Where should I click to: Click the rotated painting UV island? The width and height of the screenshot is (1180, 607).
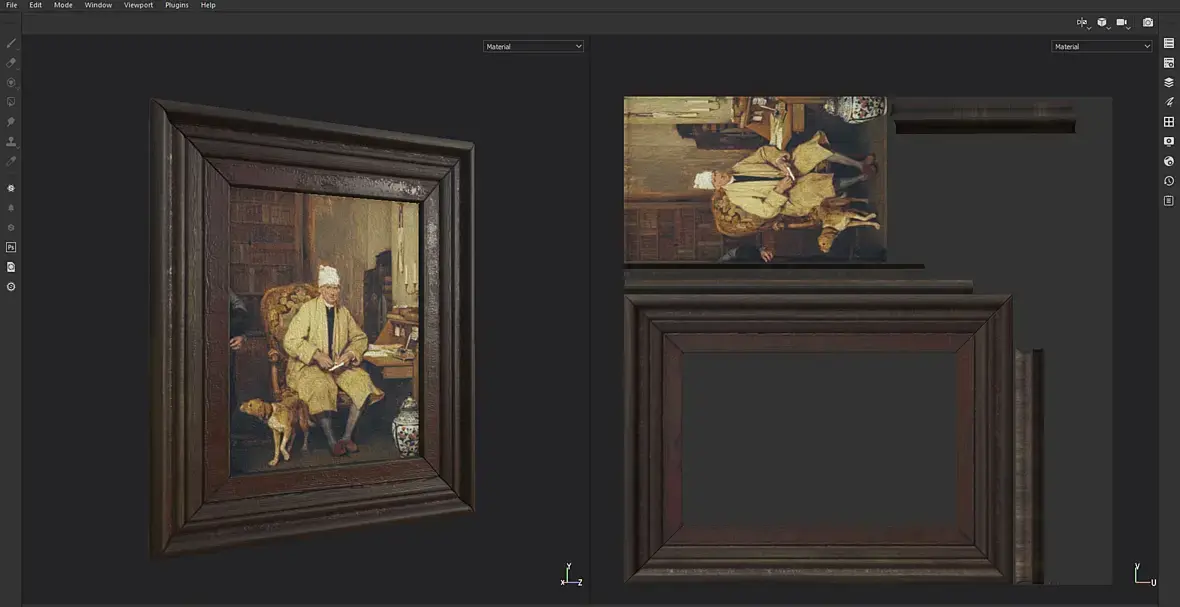[x=755, y=179]
